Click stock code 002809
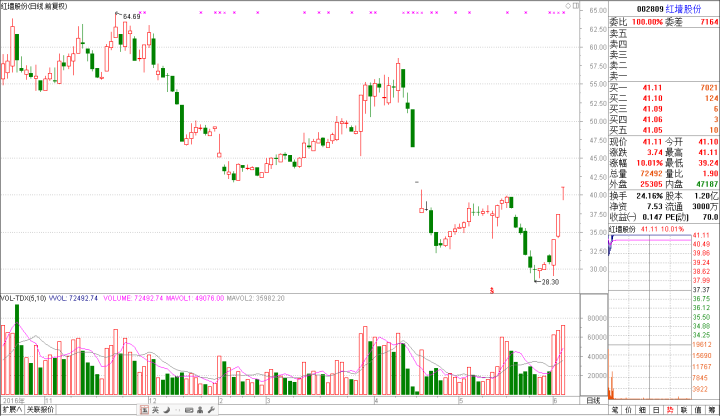Screen dimensions: 720x416 [650, 9]
